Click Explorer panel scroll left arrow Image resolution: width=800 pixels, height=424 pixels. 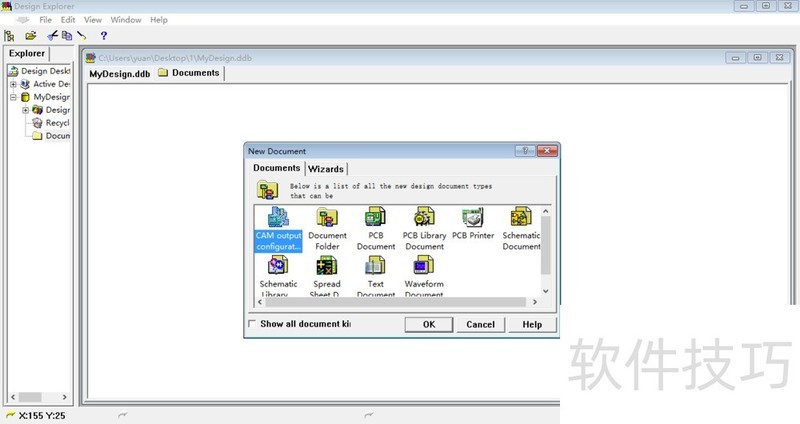click(x=13, y=397)
